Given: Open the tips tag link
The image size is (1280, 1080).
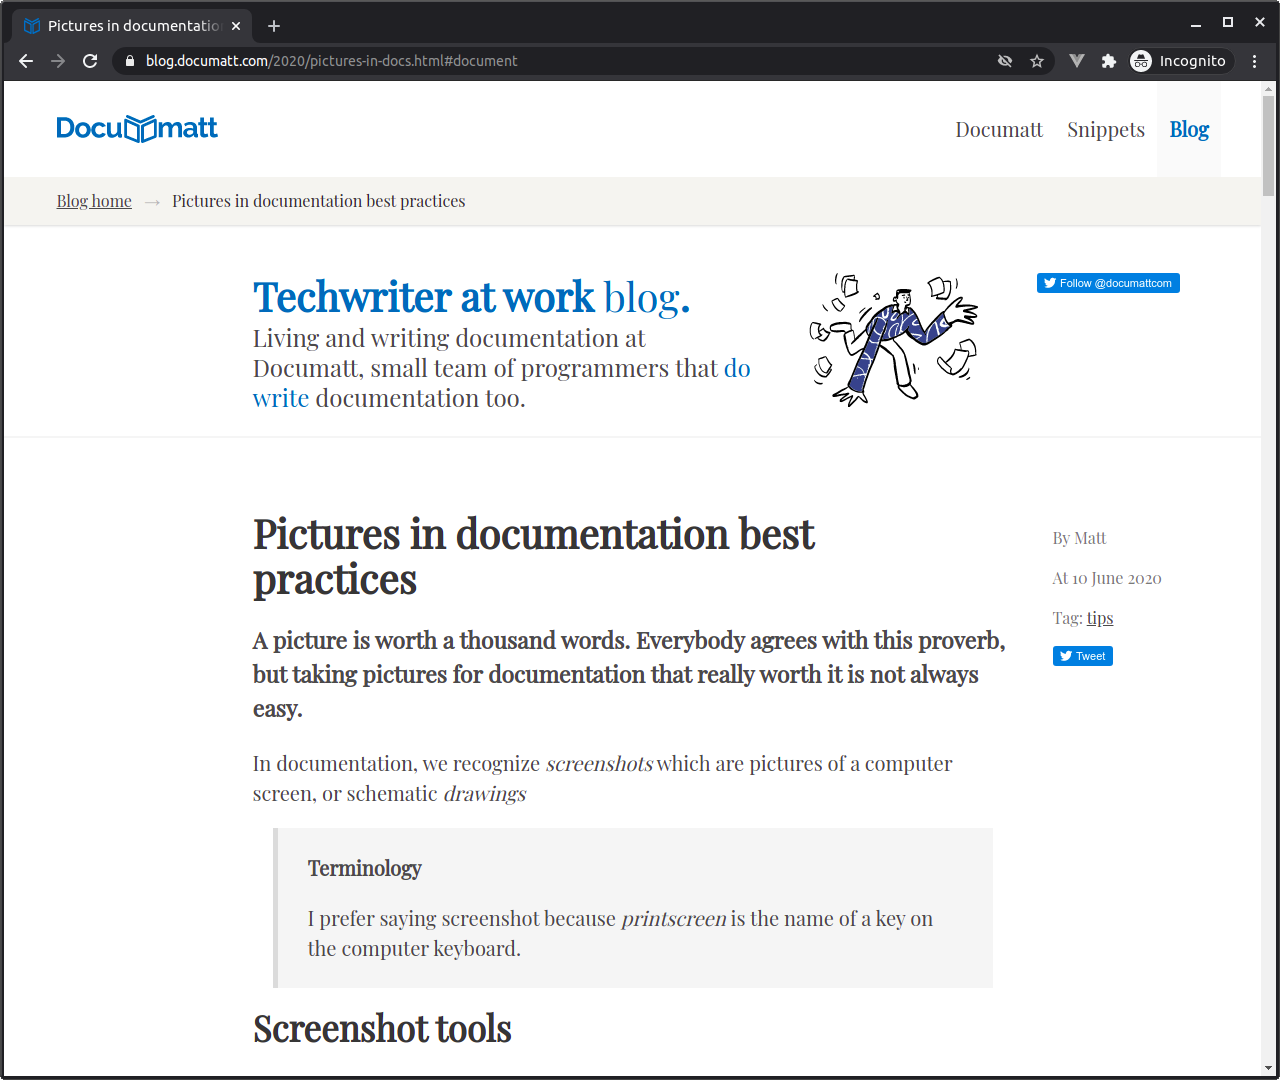Looking at the screenshot, I should pos(1100,618).
